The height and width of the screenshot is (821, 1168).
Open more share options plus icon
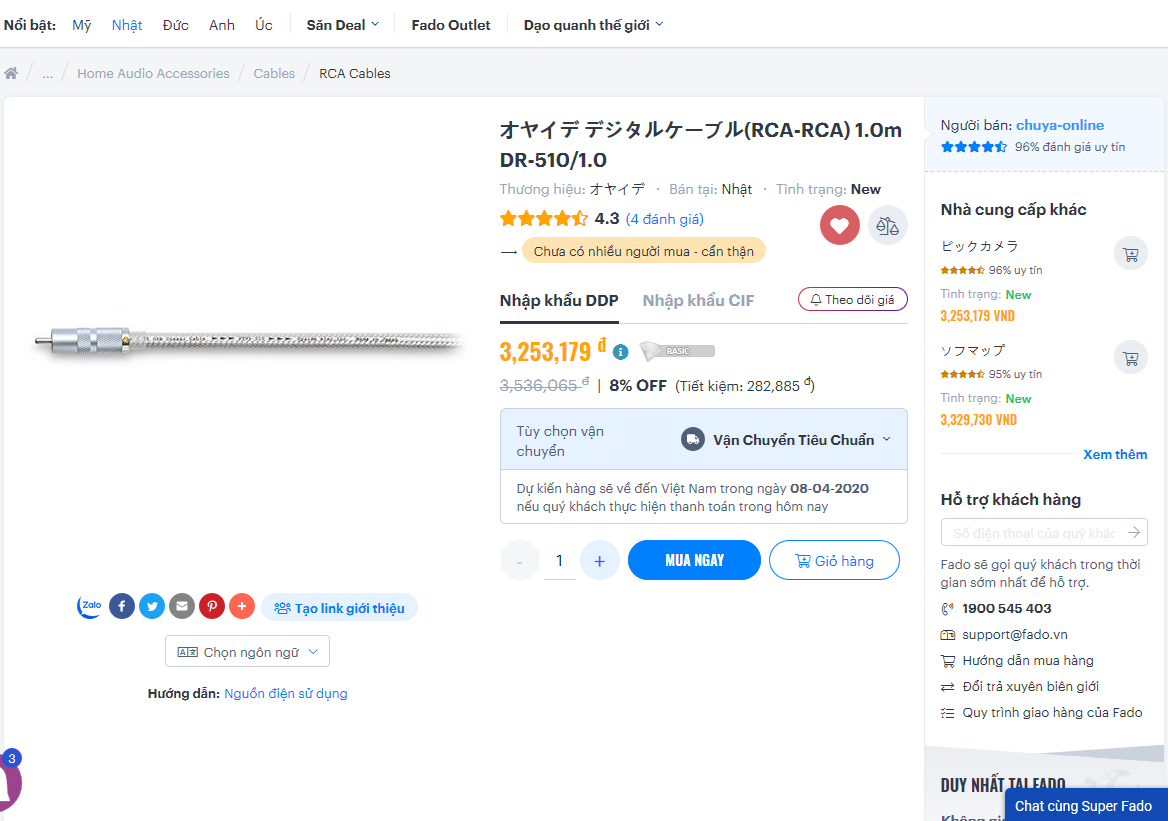[x=241, y=606]
